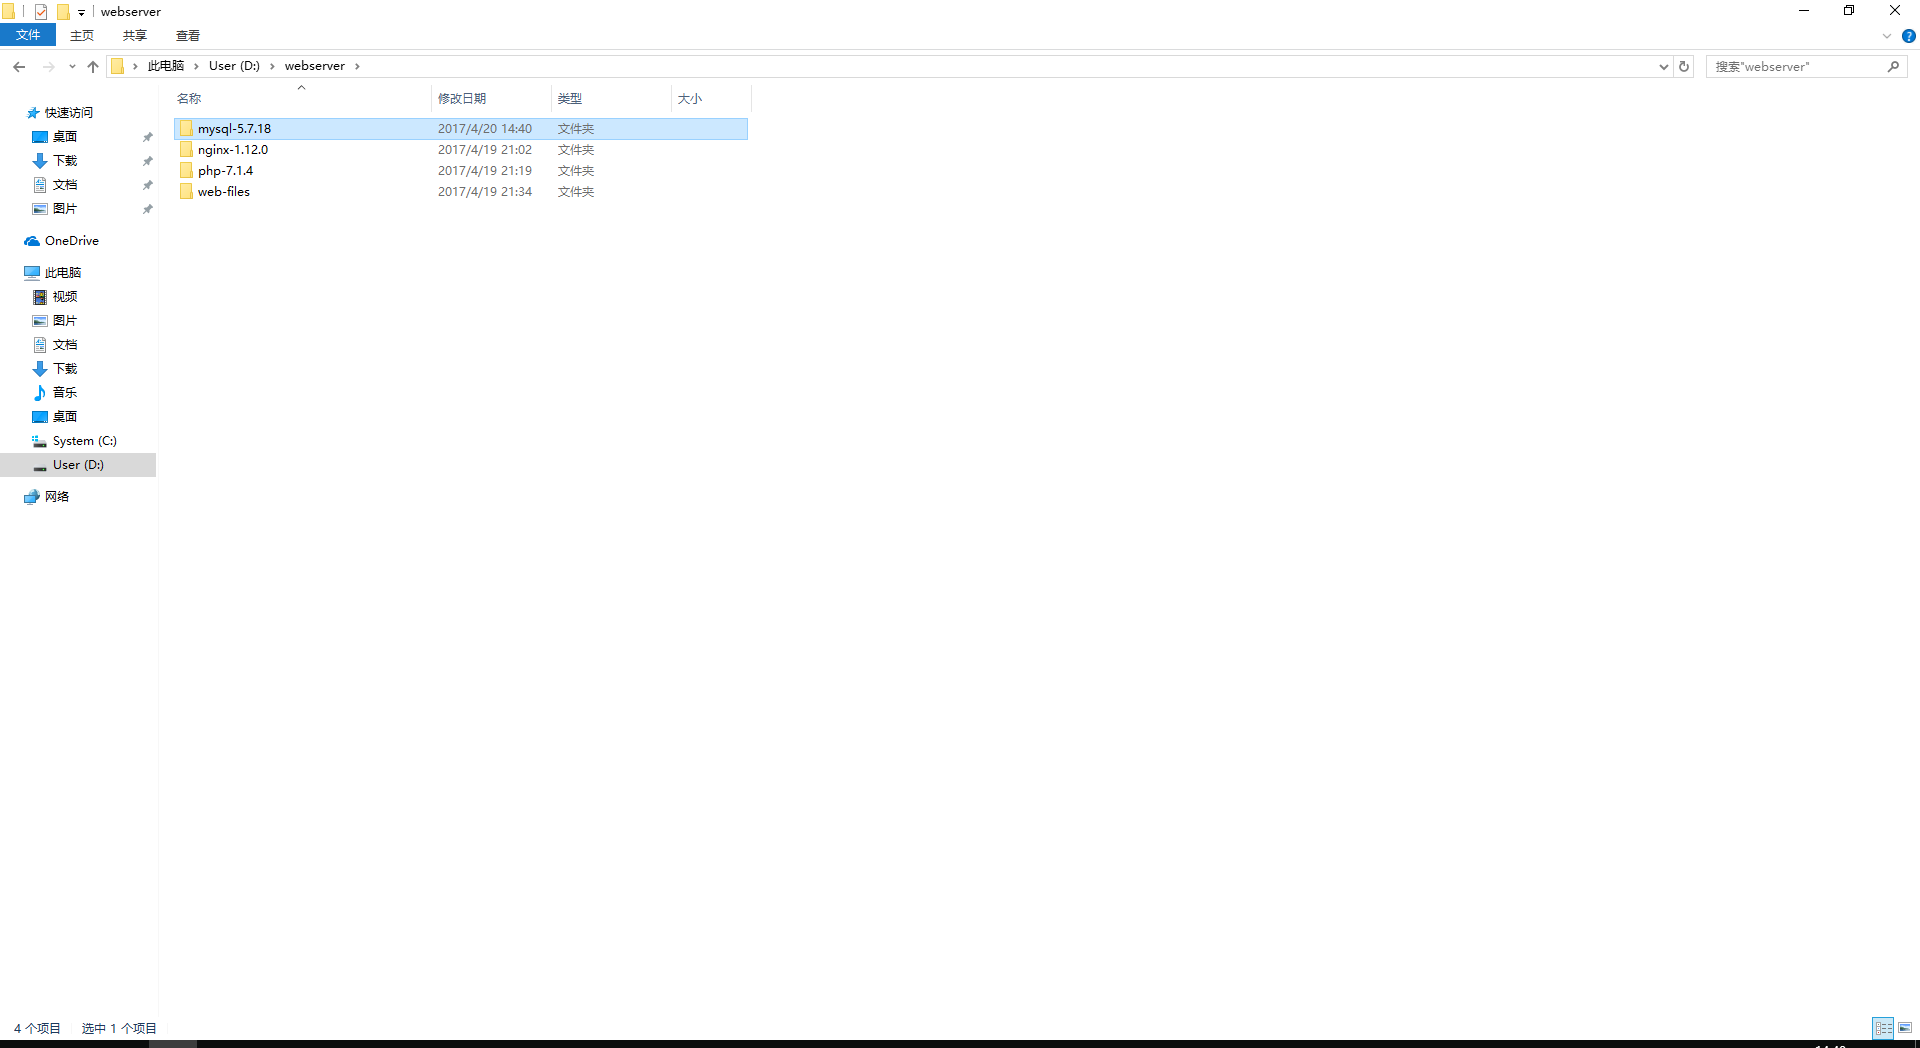Screen dimensions: 1920x1048
Task: Open pinned 桌面 under quick access
Action: (x=65, y=137)
